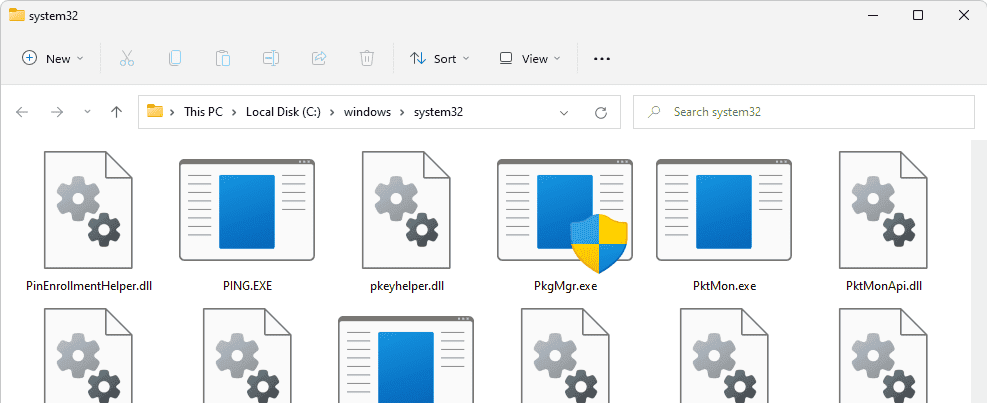Go up one folder level arrow
The height and width of the screenshot is (403, 987).
coord(116,112)
